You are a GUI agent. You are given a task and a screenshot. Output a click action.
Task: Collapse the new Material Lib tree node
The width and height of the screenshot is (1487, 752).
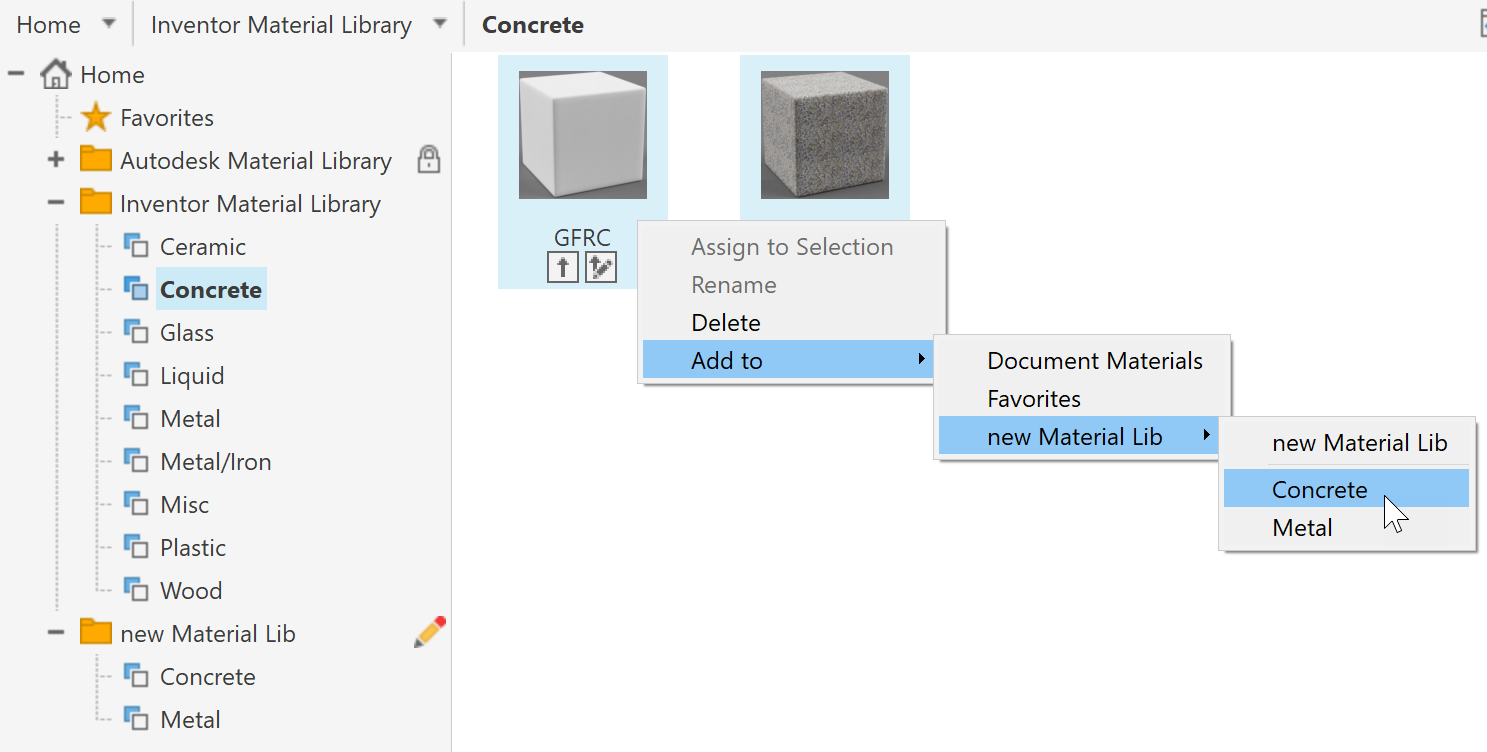[56, 633]
